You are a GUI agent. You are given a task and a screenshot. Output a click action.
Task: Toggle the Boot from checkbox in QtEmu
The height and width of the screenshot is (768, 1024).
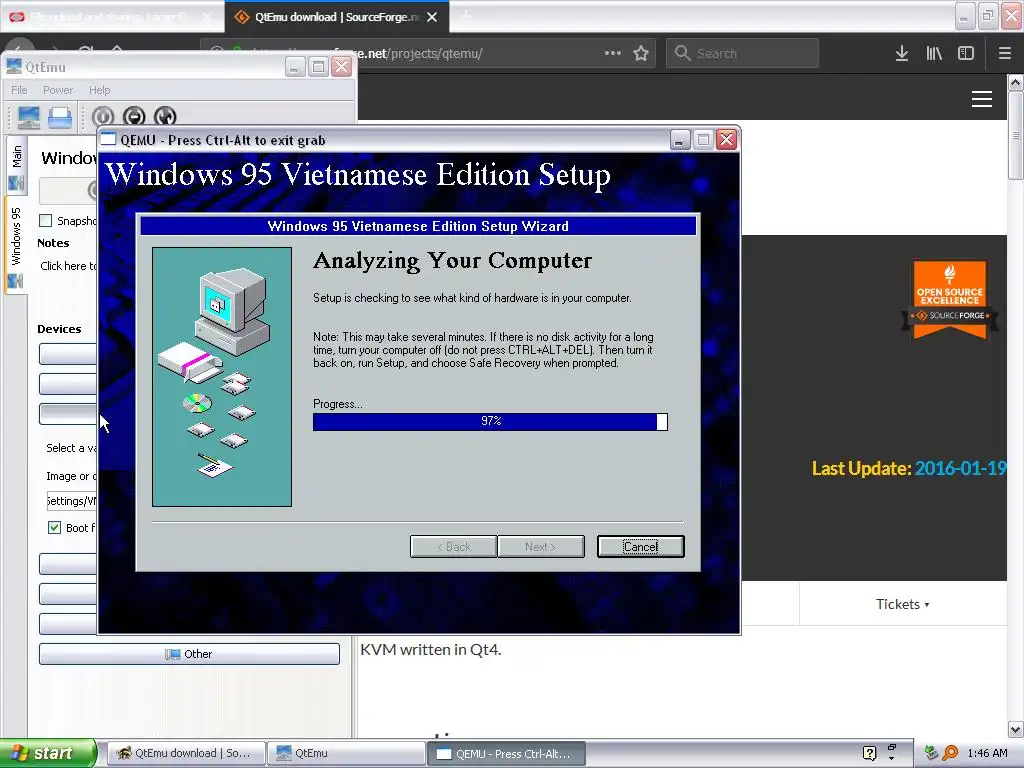tap(54, 528)
